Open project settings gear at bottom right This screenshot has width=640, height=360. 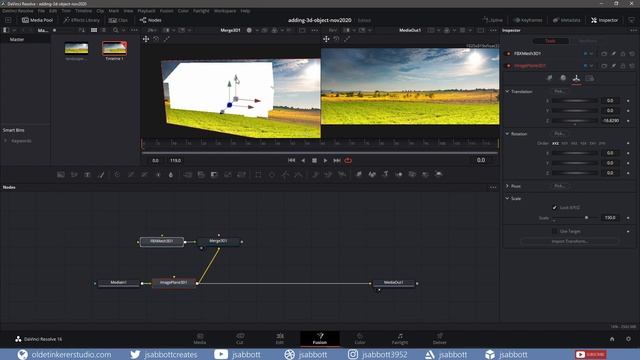[x=628, y=339]
